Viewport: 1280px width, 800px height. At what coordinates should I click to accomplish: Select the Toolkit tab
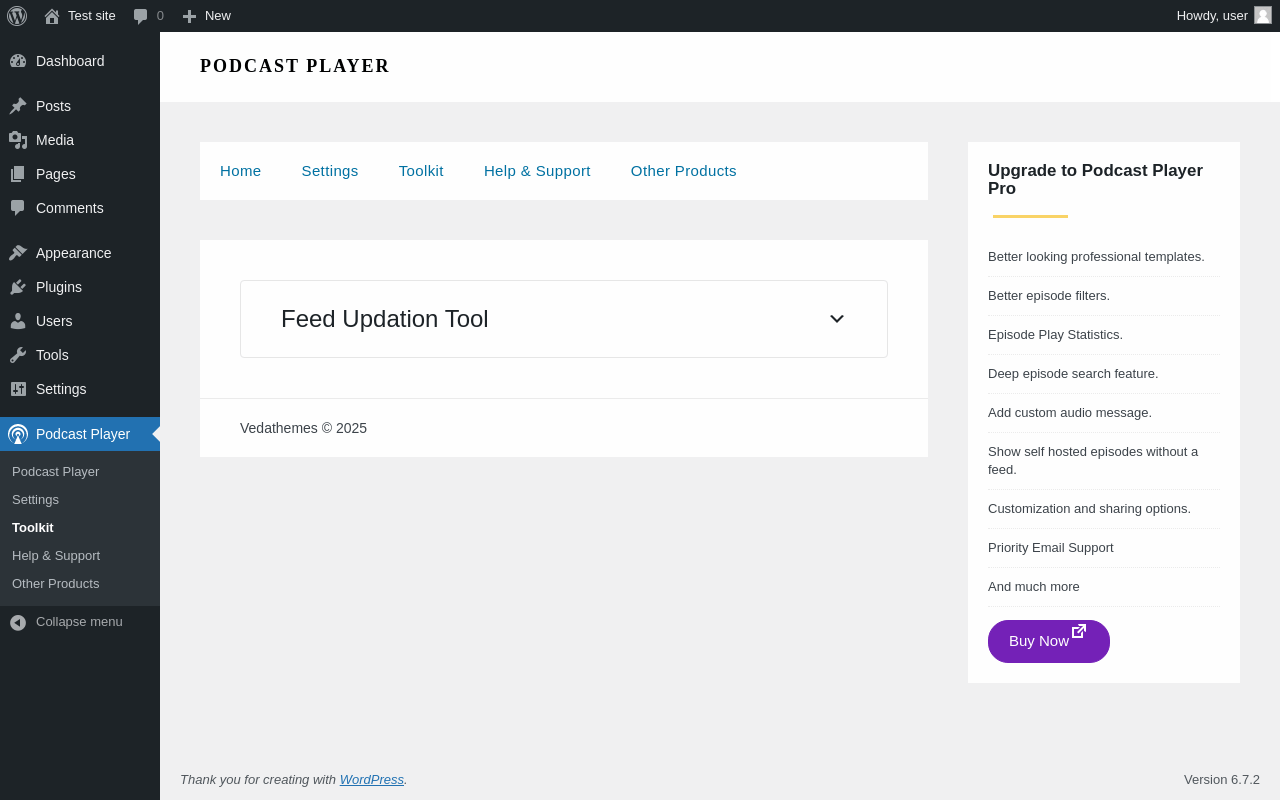421,171
